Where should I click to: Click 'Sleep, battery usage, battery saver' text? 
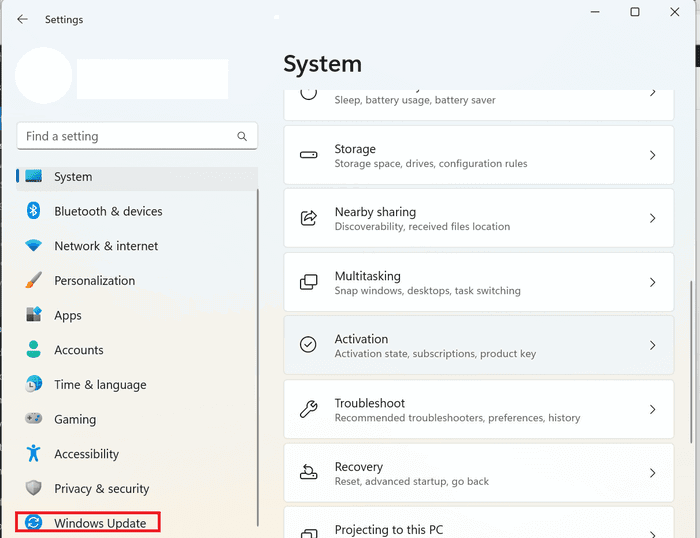pos(415,100)
